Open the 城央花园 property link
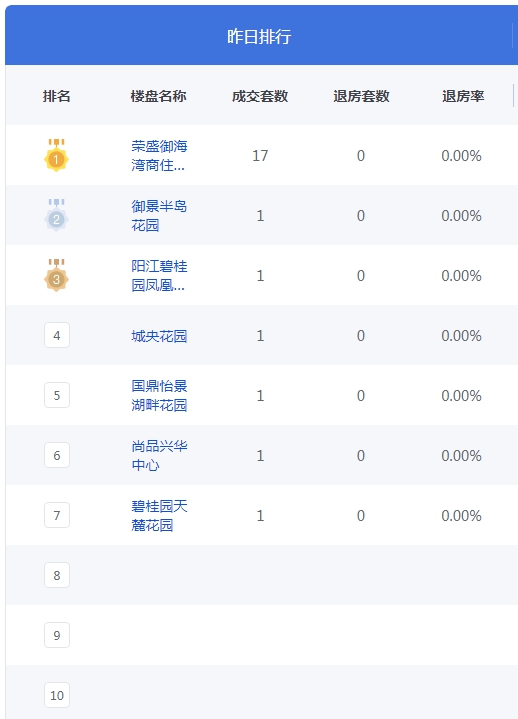The image size is (518, 719). [x=159, y=336]
